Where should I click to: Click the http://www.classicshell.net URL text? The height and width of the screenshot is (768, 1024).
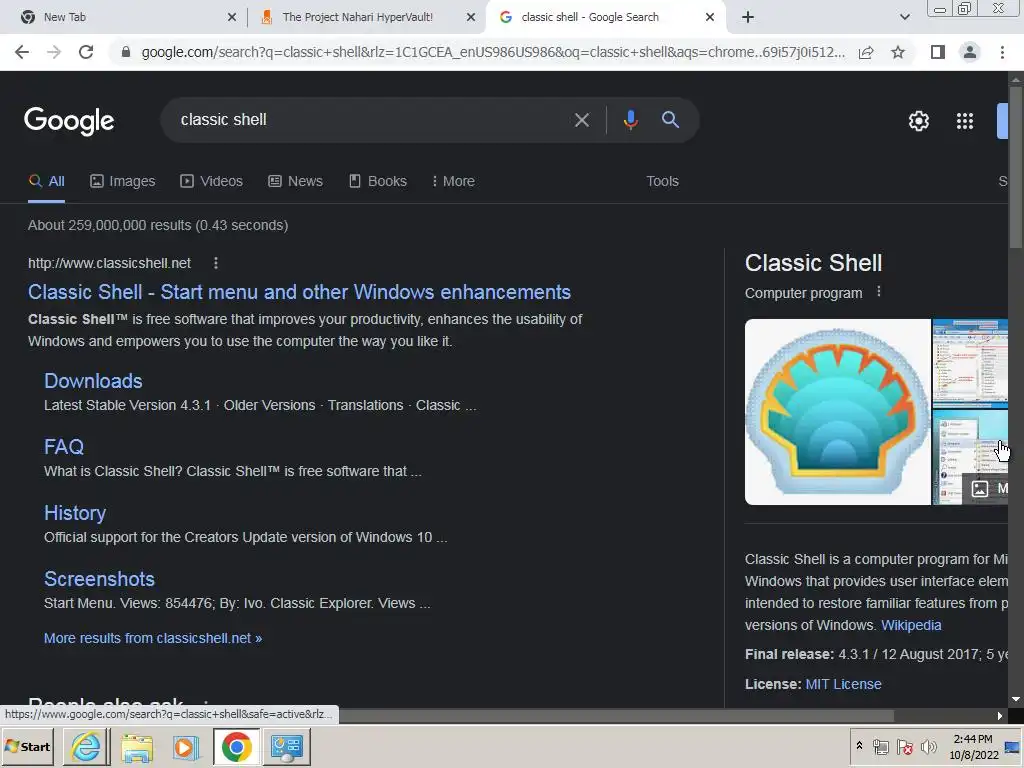click(109, 263)
